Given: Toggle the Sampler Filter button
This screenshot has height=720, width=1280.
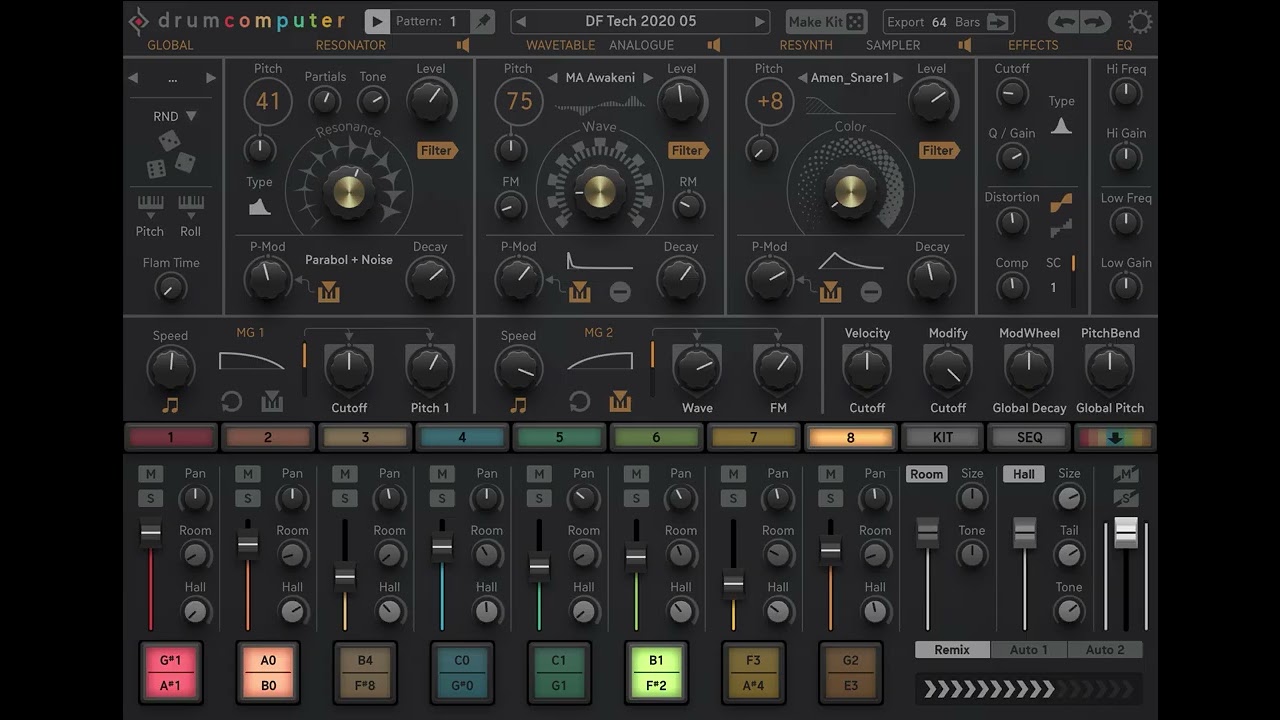Looking at the screenshot, I should pyautogui.click(x=939, y=150).
